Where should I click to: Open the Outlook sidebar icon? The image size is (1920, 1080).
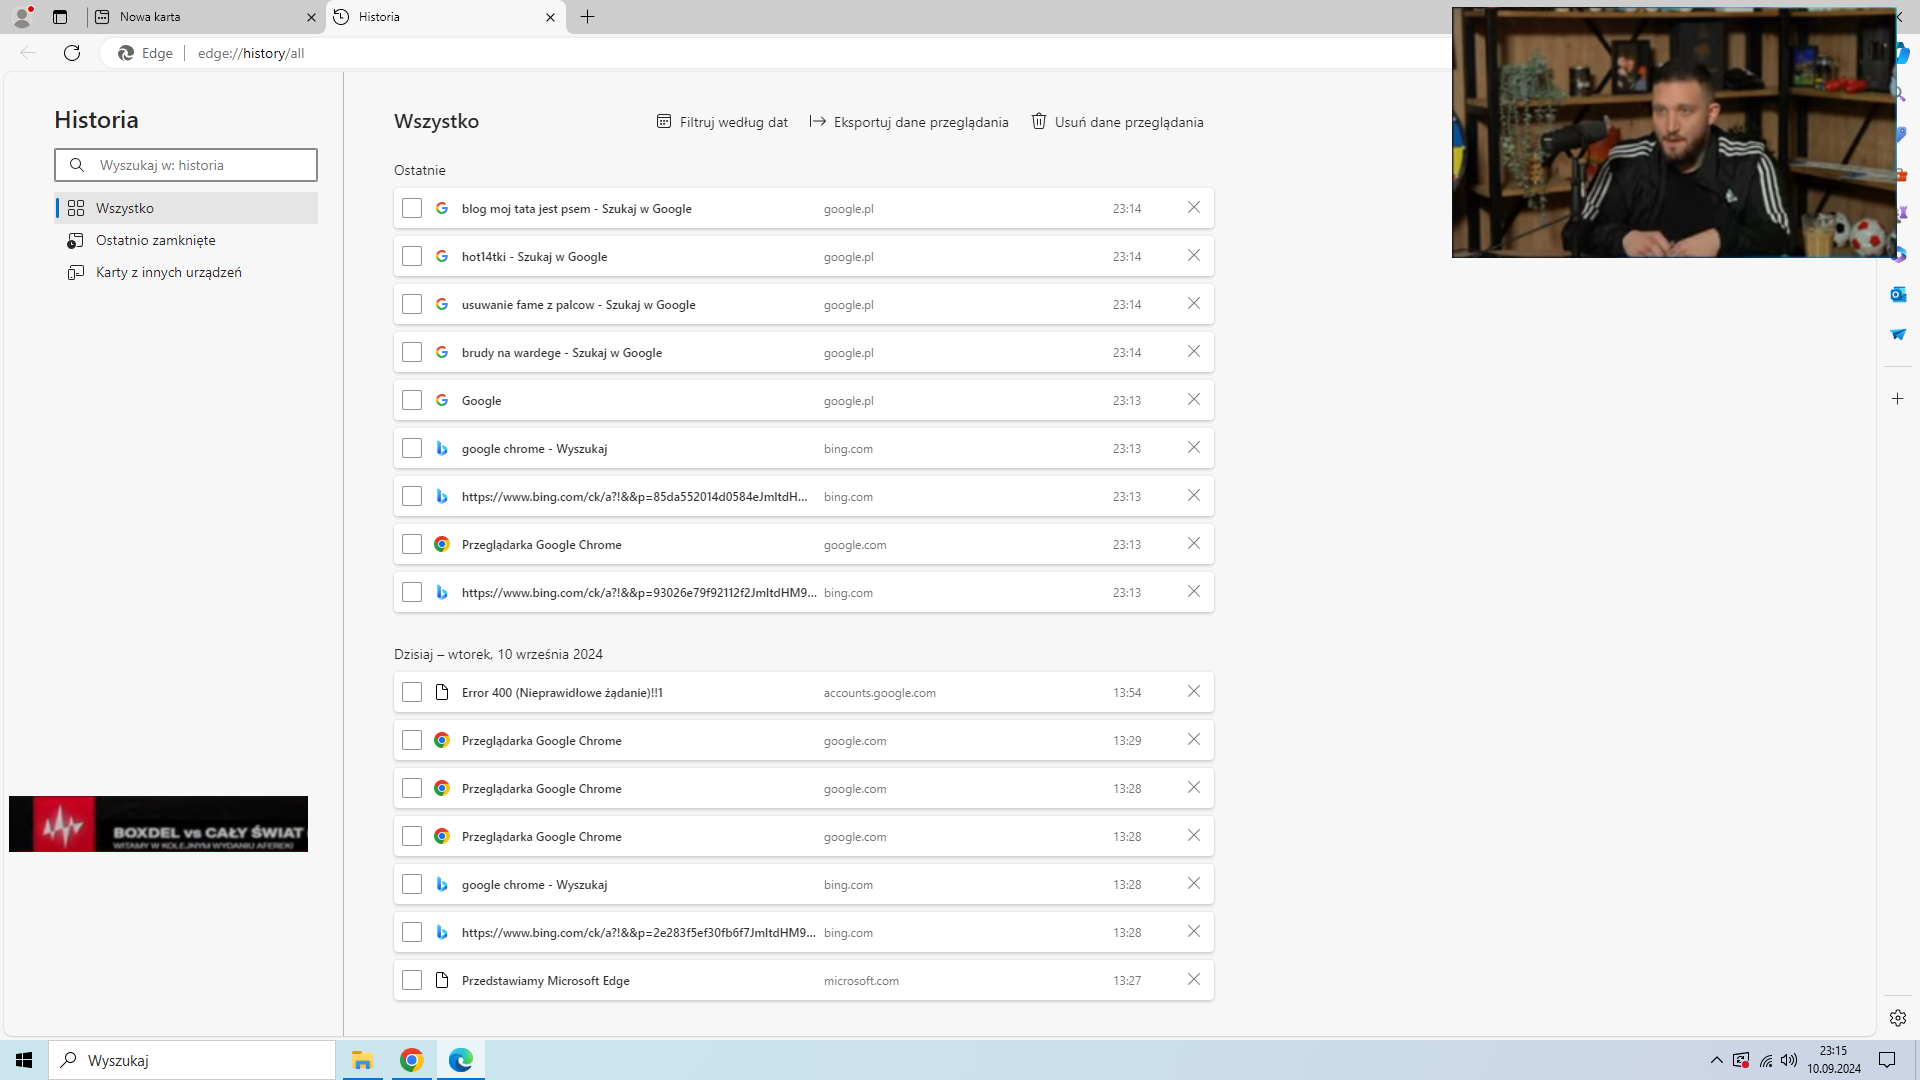(x=1898, y=294)
